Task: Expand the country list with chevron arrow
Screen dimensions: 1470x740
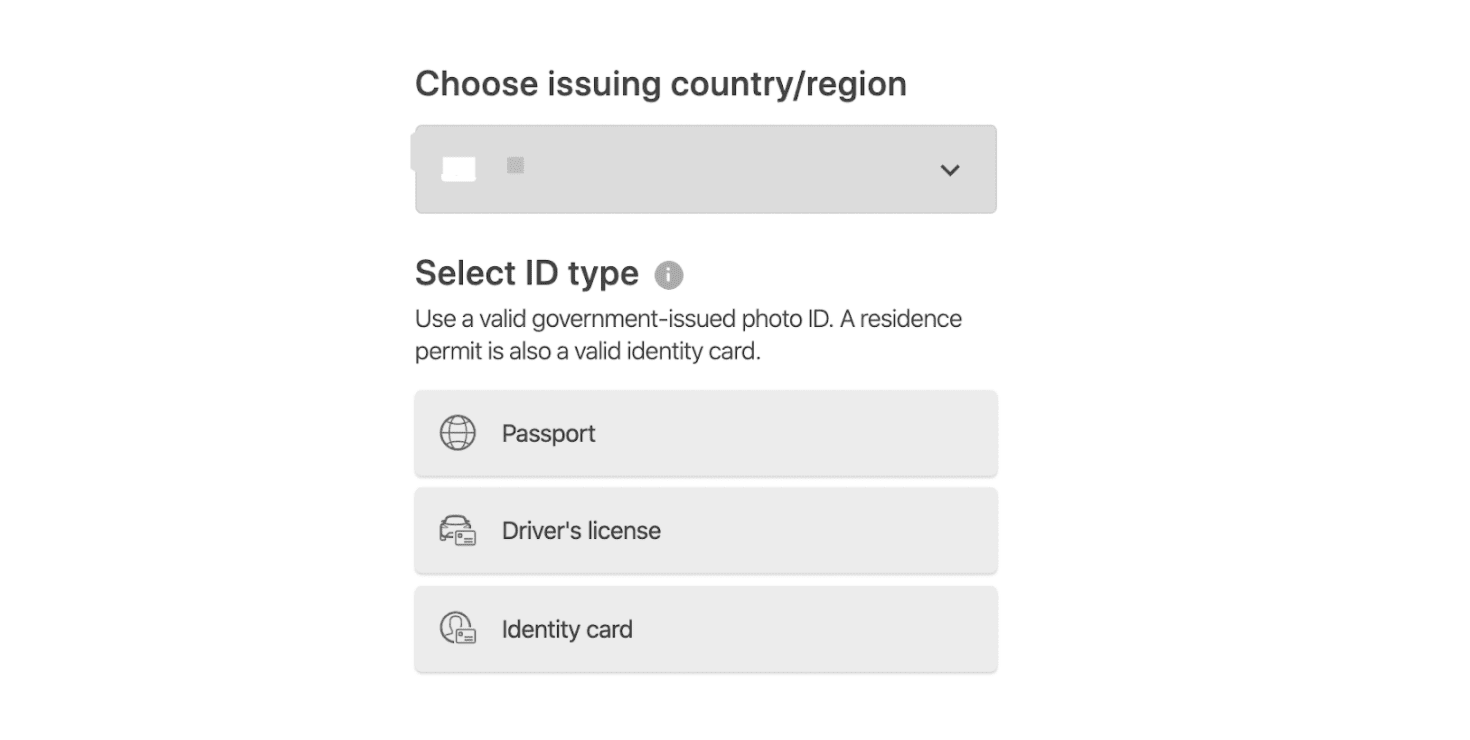Action: pos(950,170)
